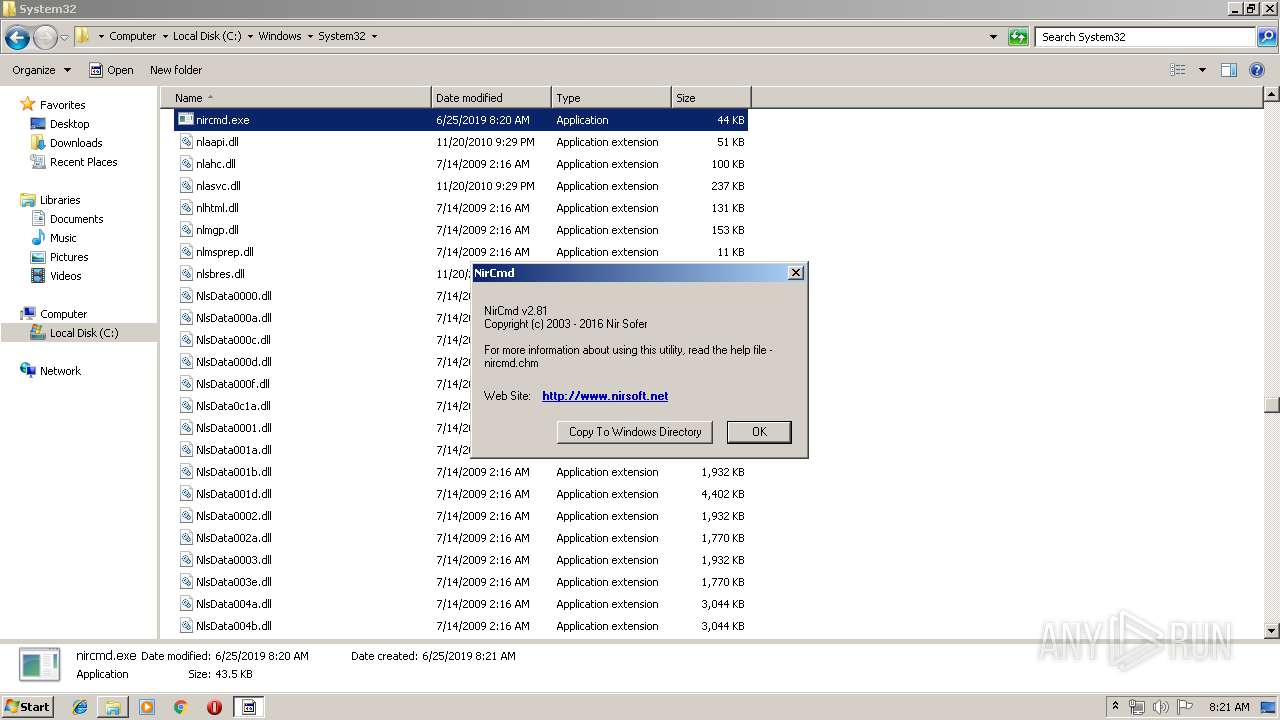
Task: Open Downloads in the navigation pane
Action: pos(76,143)
